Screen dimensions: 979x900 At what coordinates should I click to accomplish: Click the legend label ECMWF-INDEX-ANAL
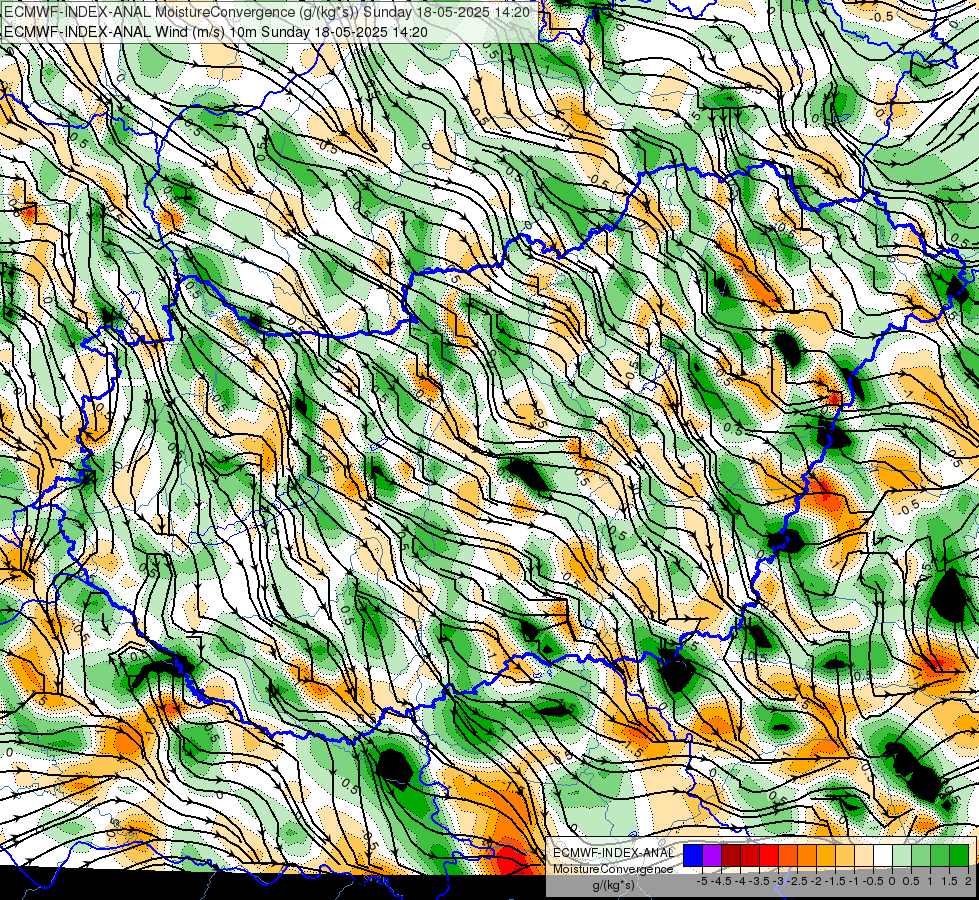click(x=614, y=853)
